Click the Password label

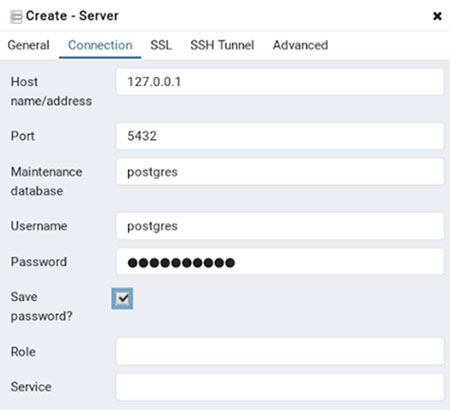point(39,262)
